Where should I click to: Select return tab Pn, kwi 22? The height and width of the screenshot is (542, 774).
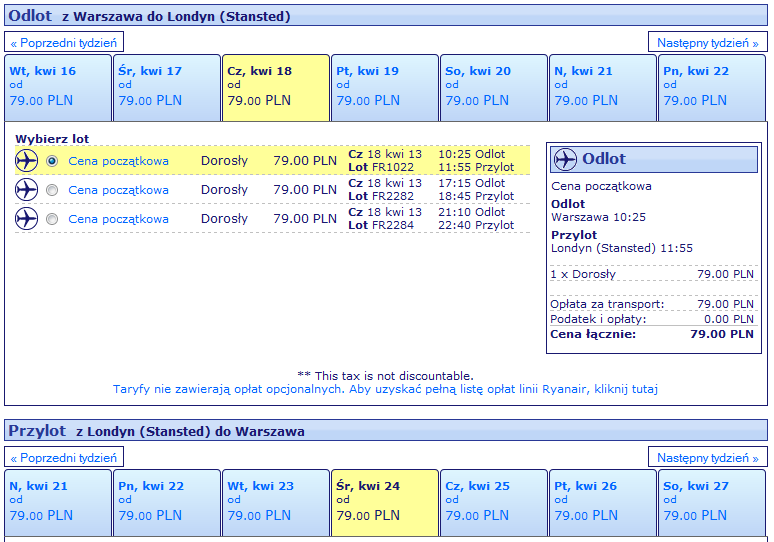click(x=167, y=503)
